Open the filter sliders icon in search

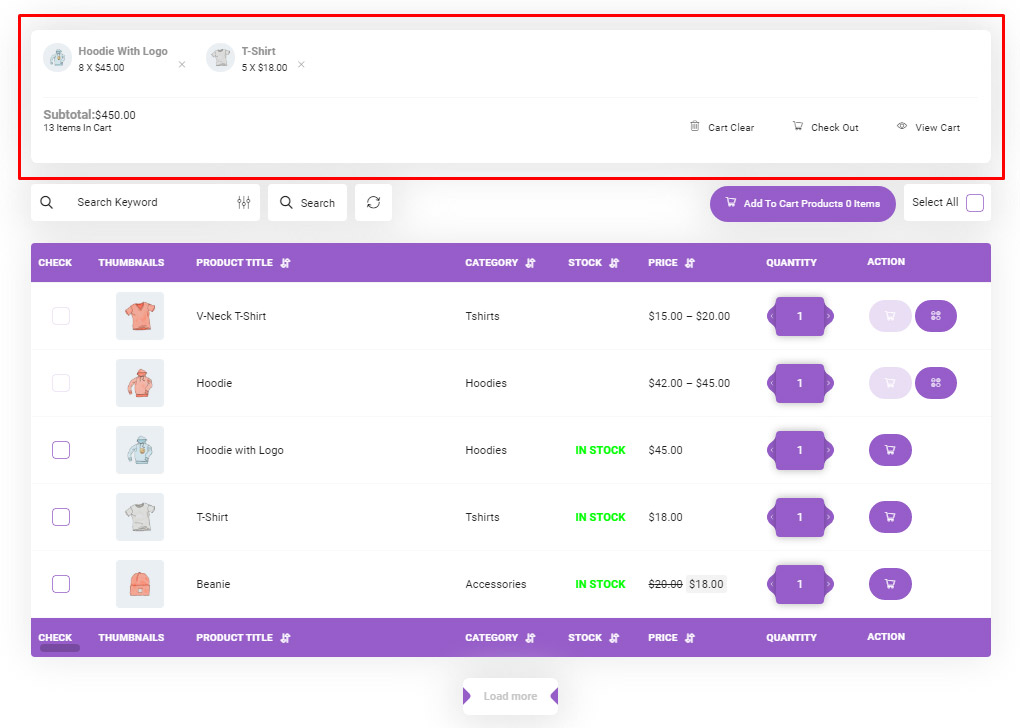pyautogui.click(x=244, y=202)
